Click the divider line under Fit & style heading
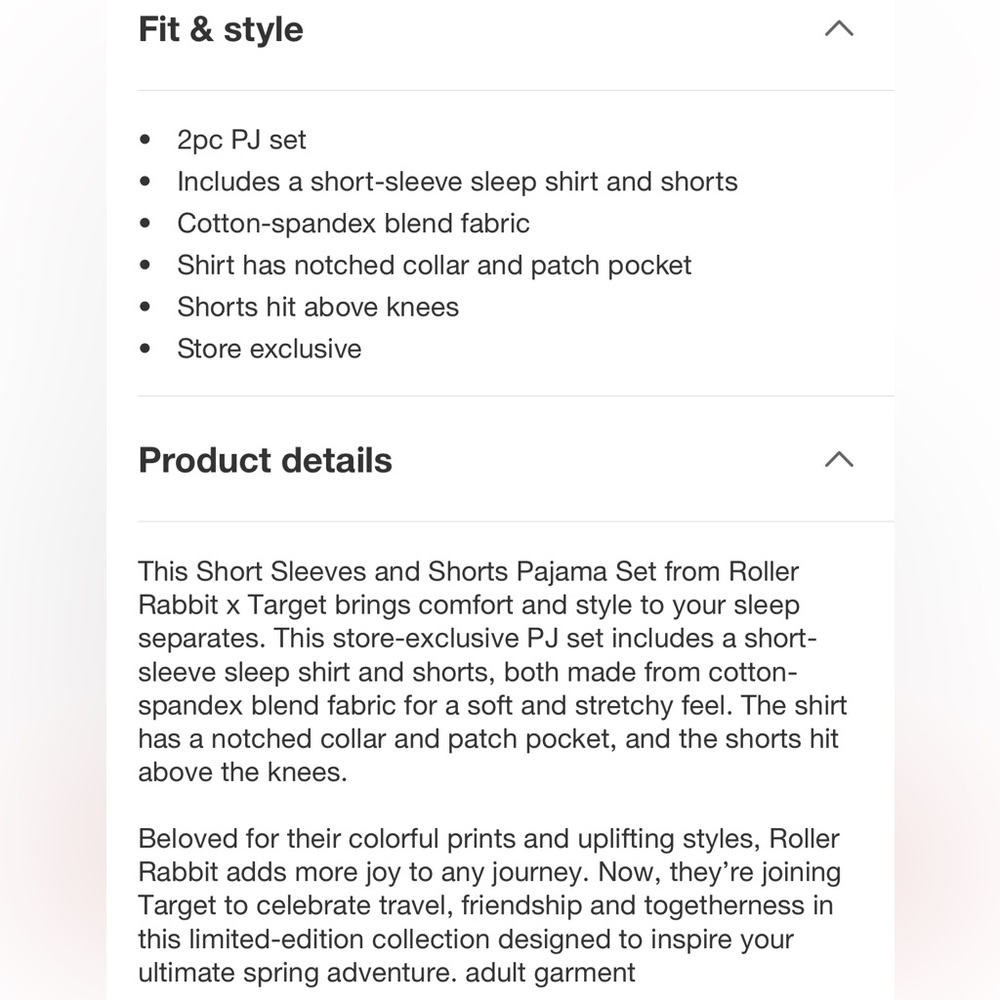The image size is (1000, 1000). click(516, 91)
